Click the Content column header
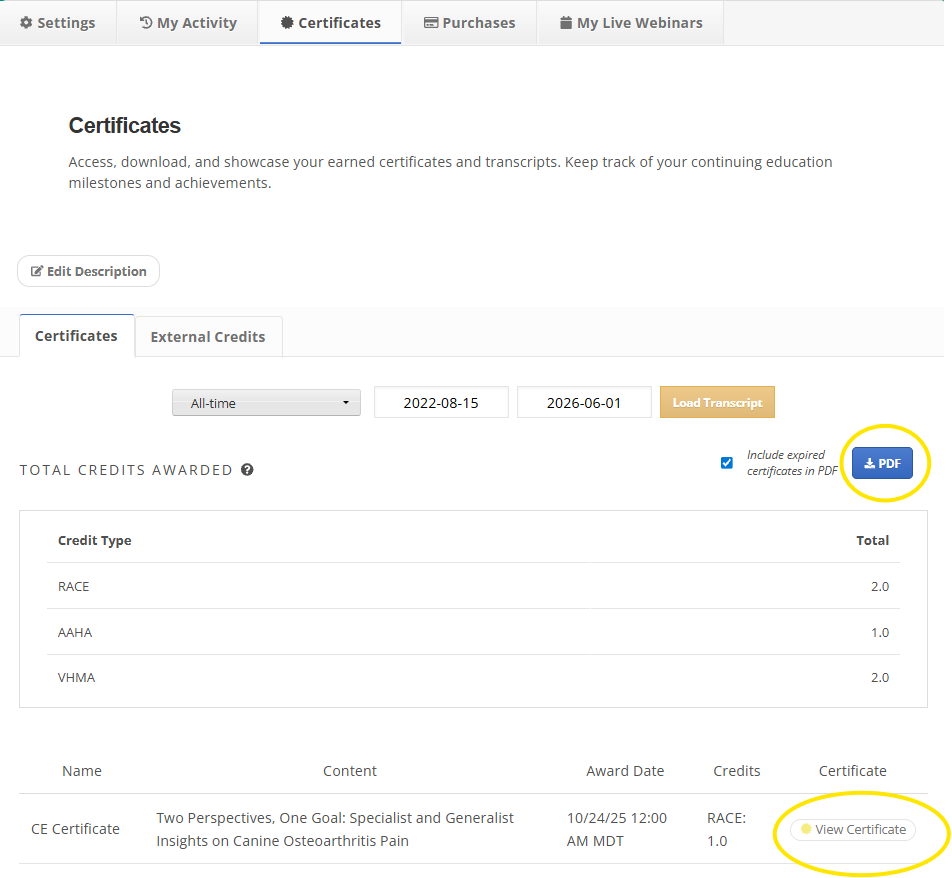This screenshot has width=952, height=878. click(x=350, y=771)
